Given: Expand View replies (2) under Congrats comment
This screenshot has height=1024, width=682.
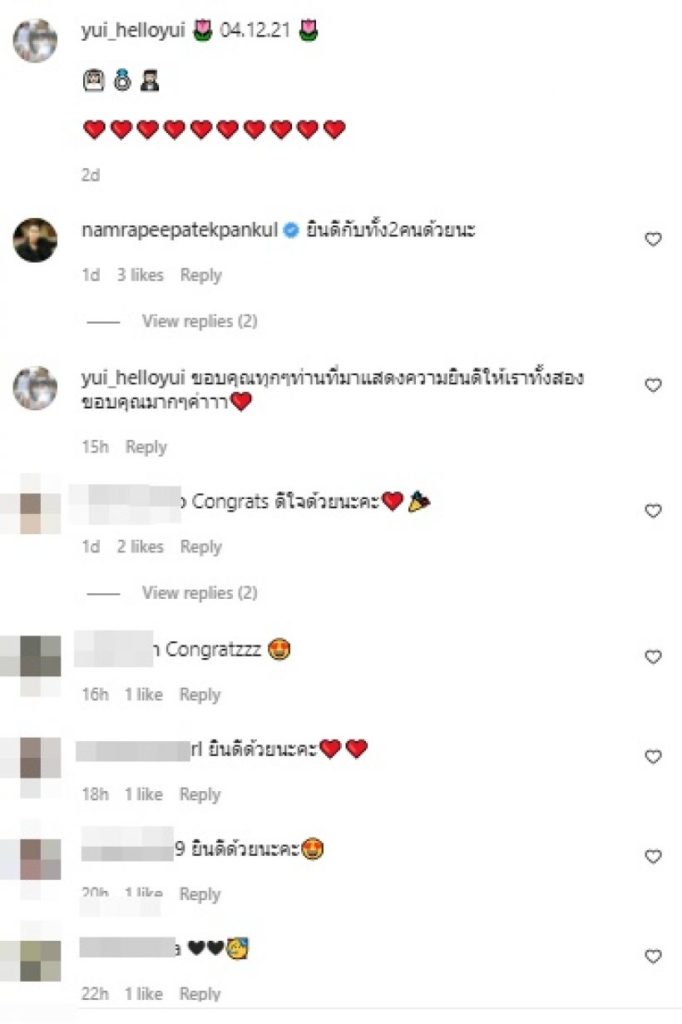Looking at the screenshot, I should (x=199, y=592).
